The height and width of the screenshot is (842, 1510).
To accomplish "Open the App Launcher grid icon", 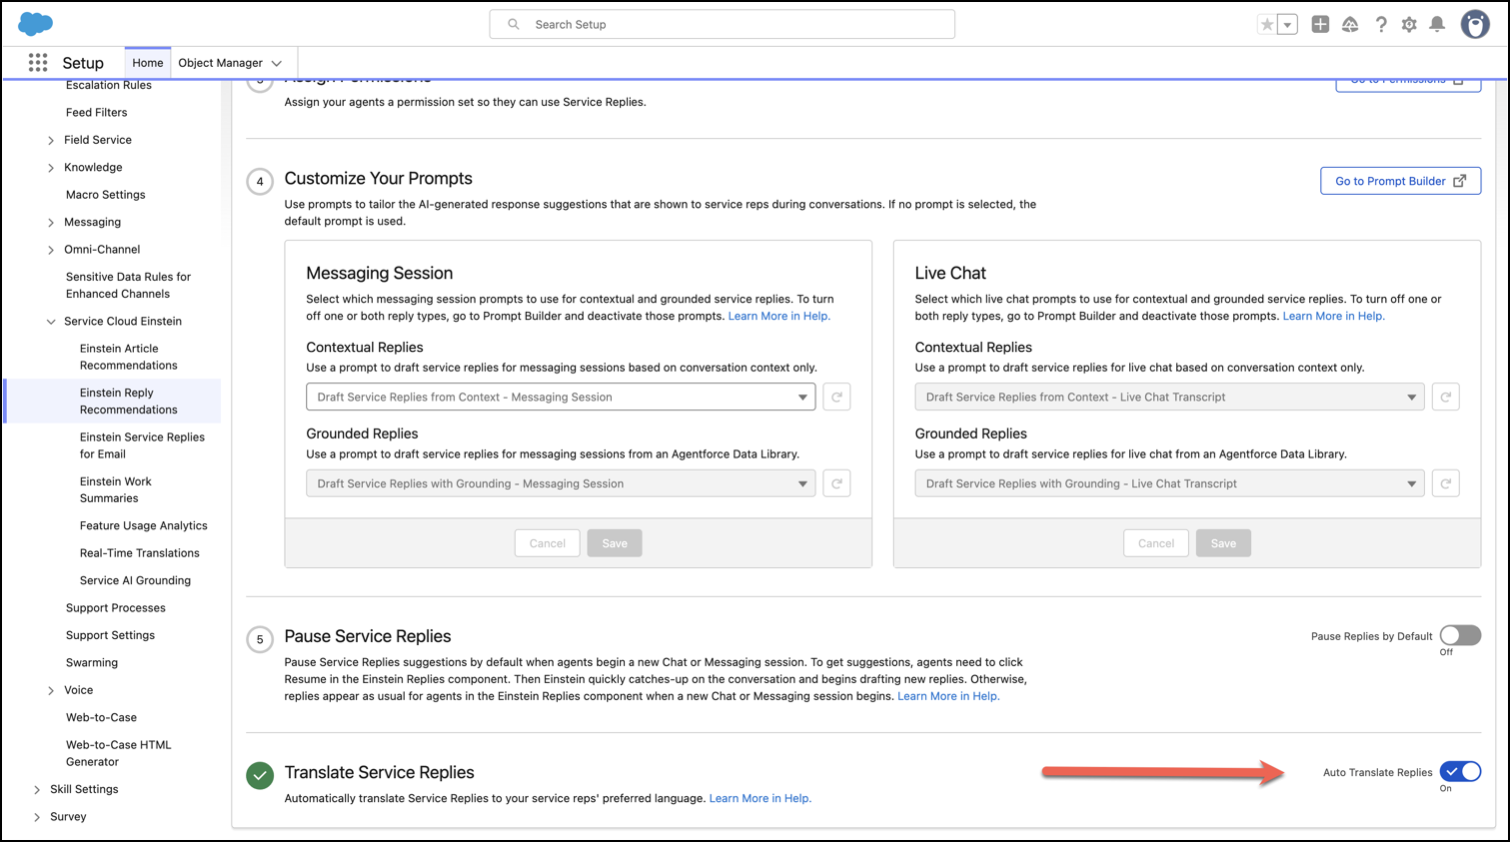I will pyautogui.click(x=38, y=63).
